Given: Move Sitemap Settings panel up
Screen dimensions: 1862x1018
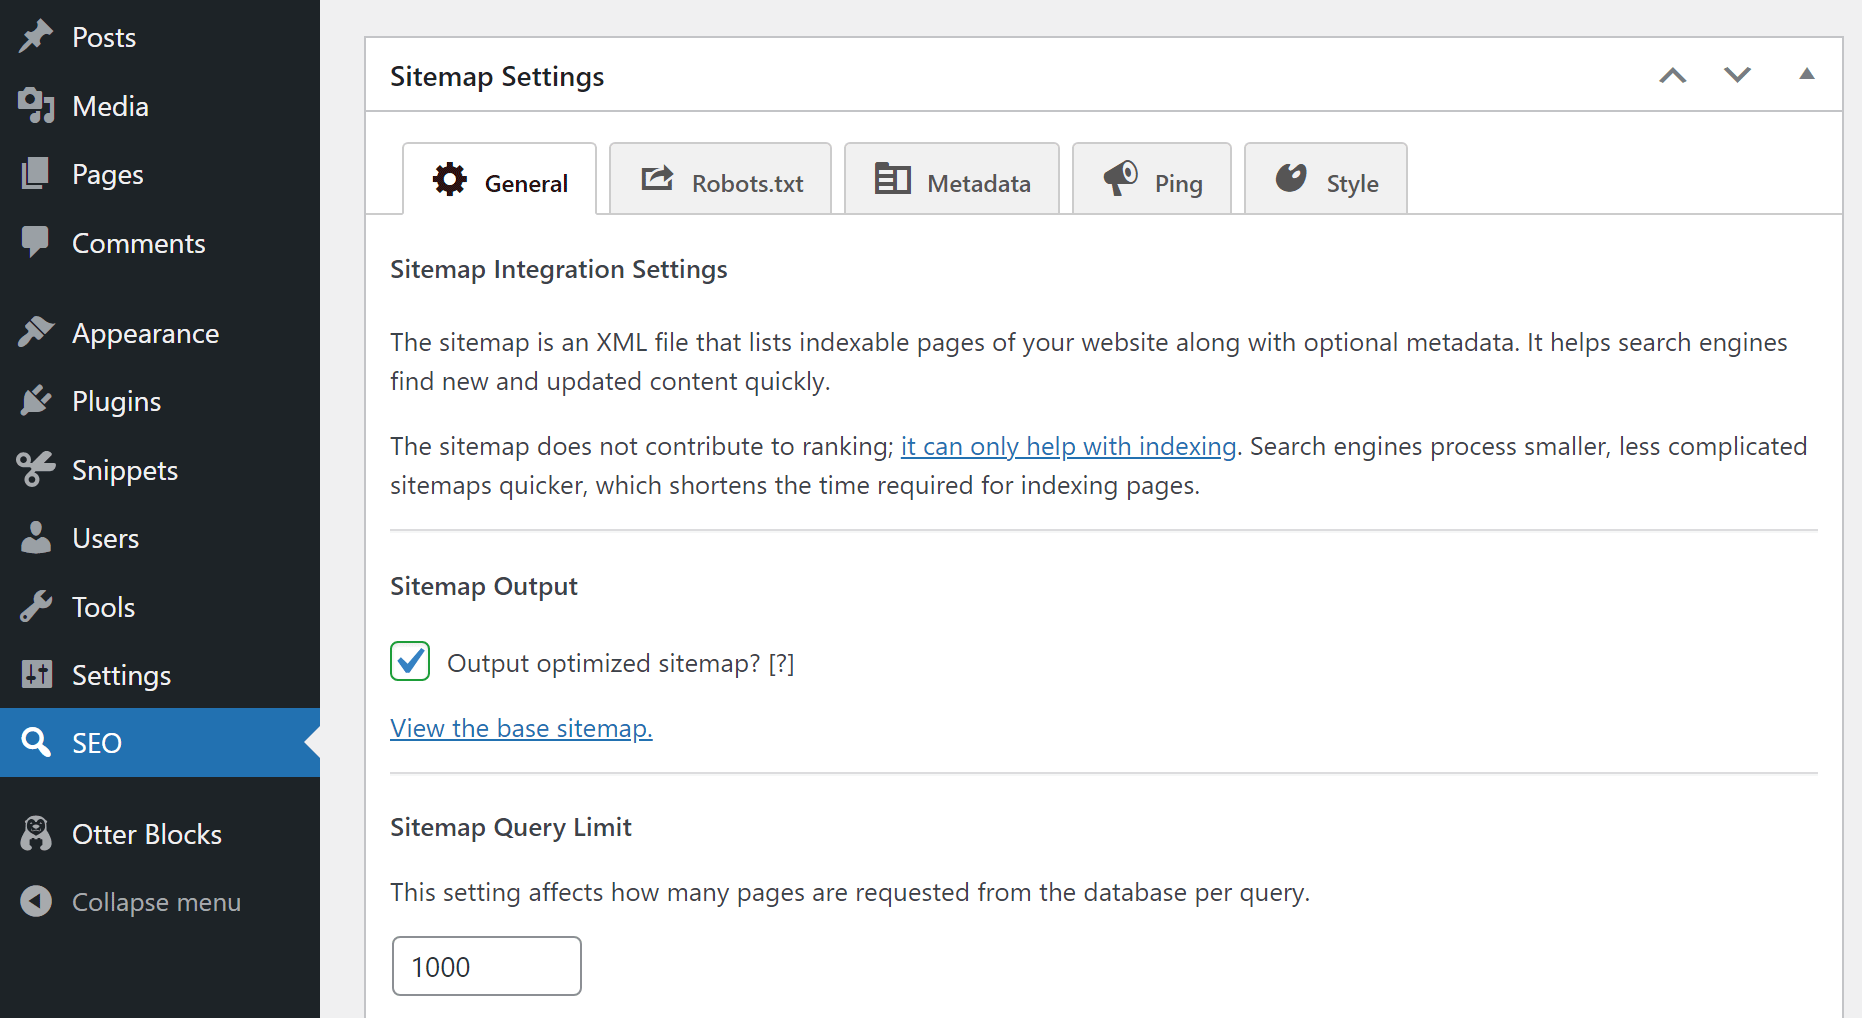Looking at the screenshot, I should (1672, 76).
